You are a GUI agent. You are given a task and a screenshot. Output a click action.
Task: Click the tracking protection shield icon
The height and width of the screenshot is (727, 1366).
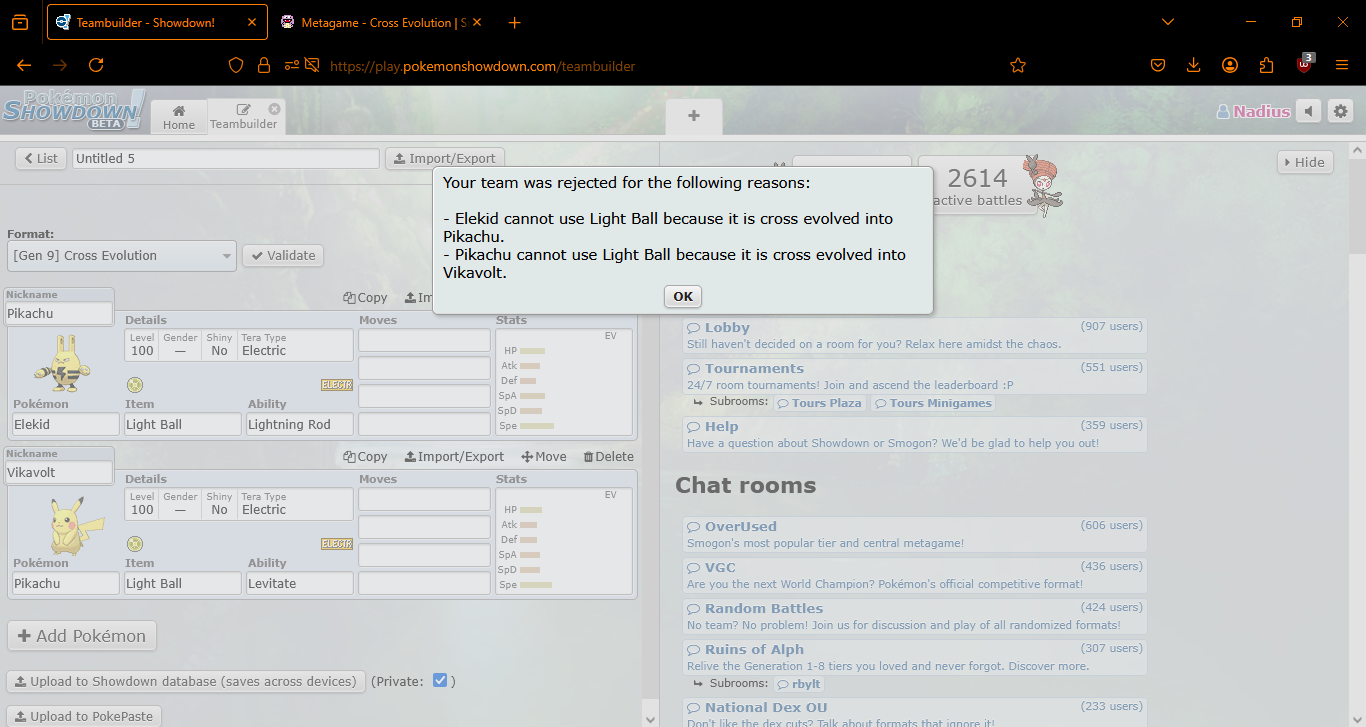pos(236,65)
